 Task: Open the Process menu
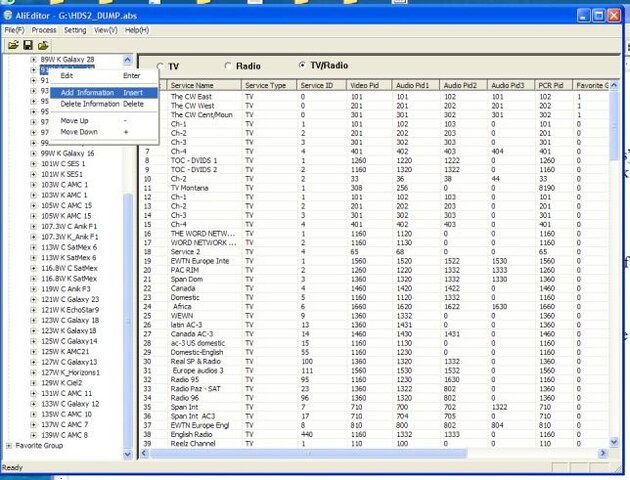coord(44,30)
